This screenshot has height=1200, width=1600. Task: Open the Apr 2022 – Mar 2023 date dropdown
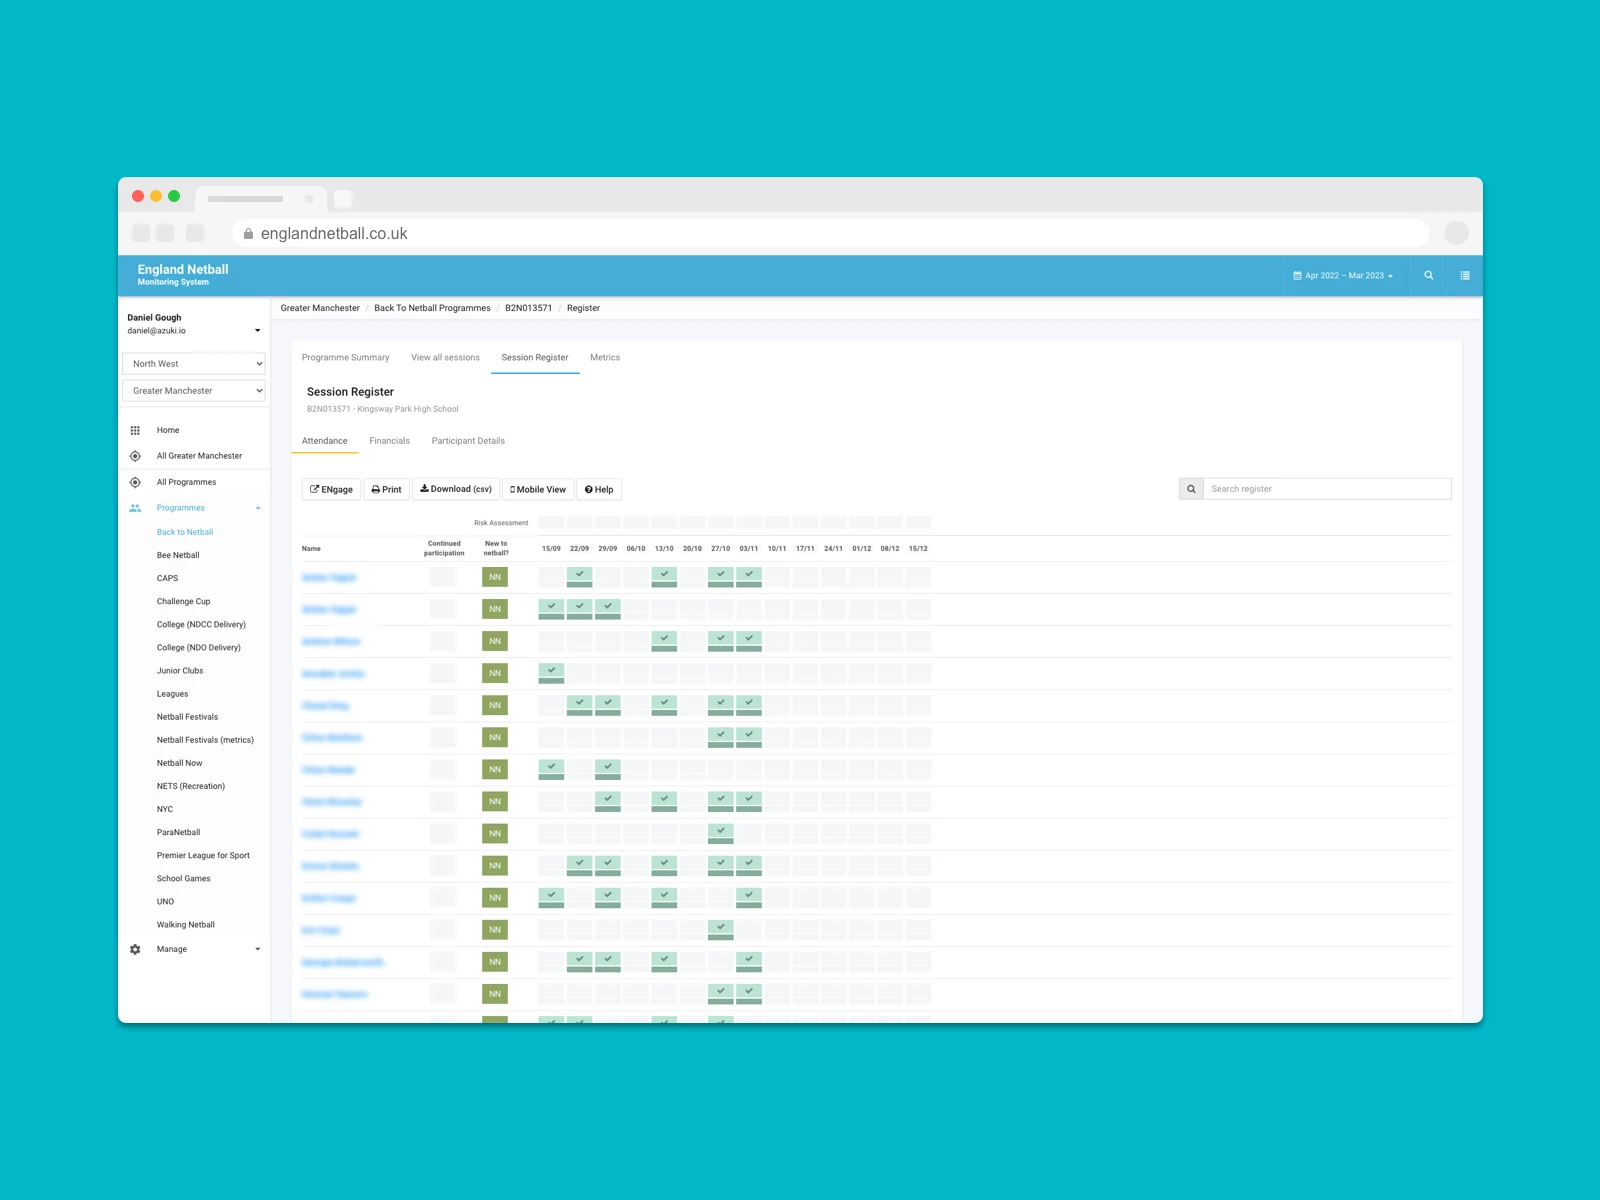[1343, 276]
